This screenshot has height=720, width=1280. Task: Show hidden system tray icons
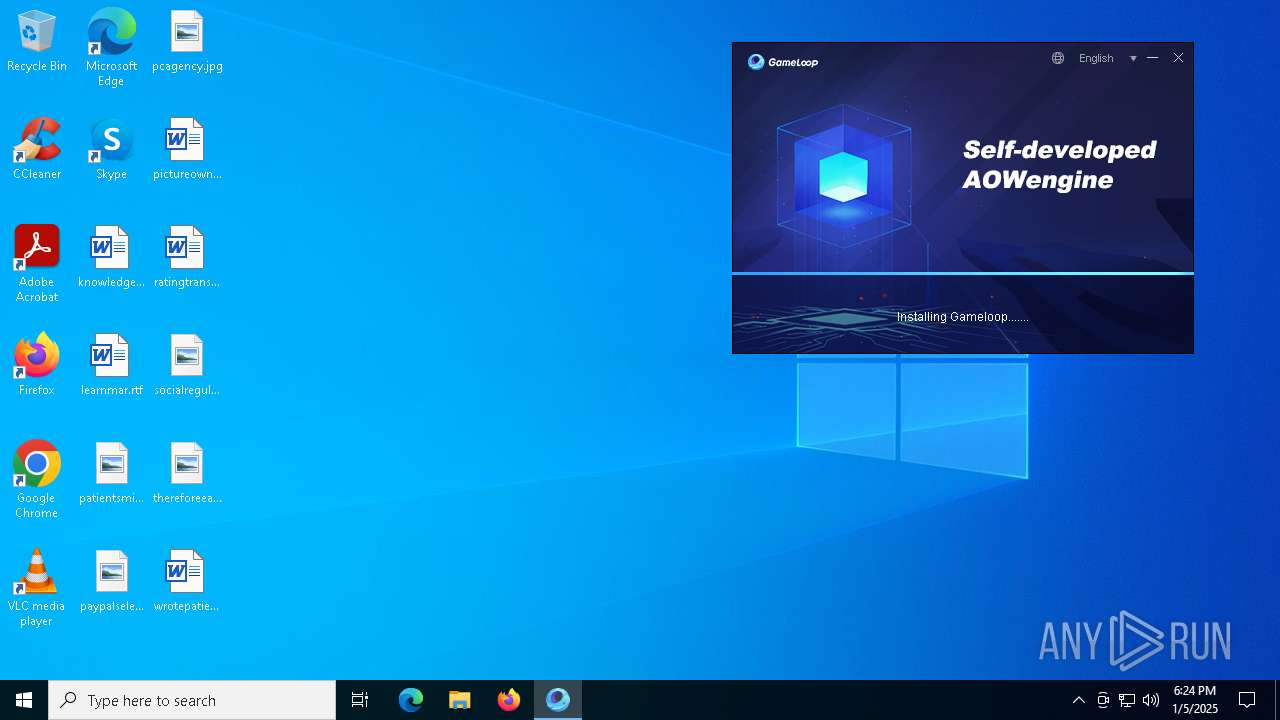point(1079,700)
